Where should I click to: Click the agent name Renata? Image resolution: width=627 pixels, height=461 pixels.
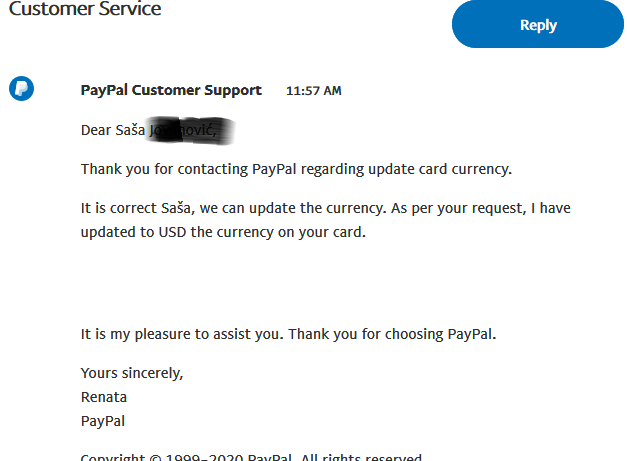104,397
